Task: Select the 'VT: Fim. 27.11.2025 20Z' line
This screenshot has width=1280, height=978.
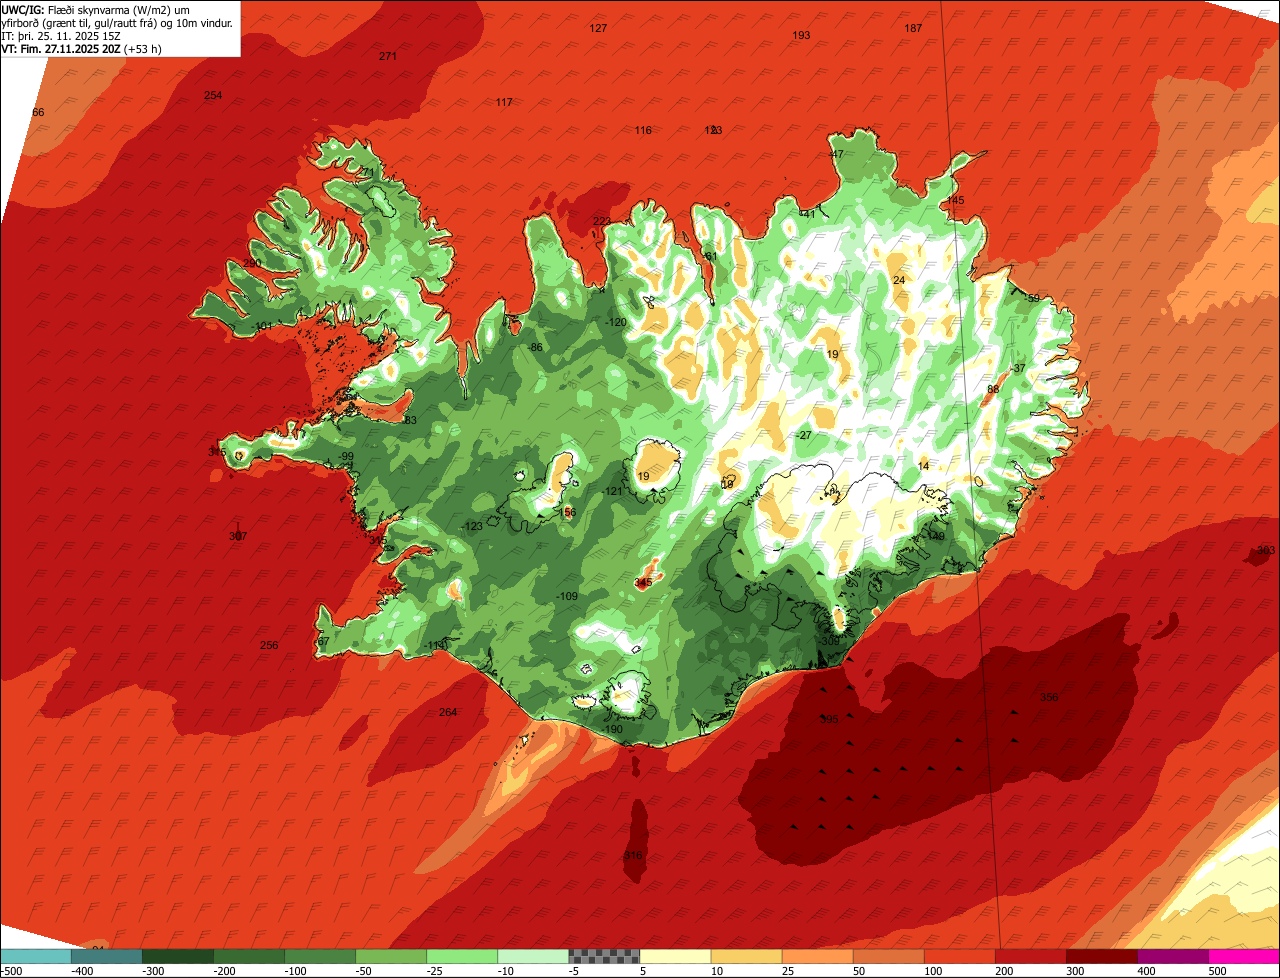Action: 82,48
